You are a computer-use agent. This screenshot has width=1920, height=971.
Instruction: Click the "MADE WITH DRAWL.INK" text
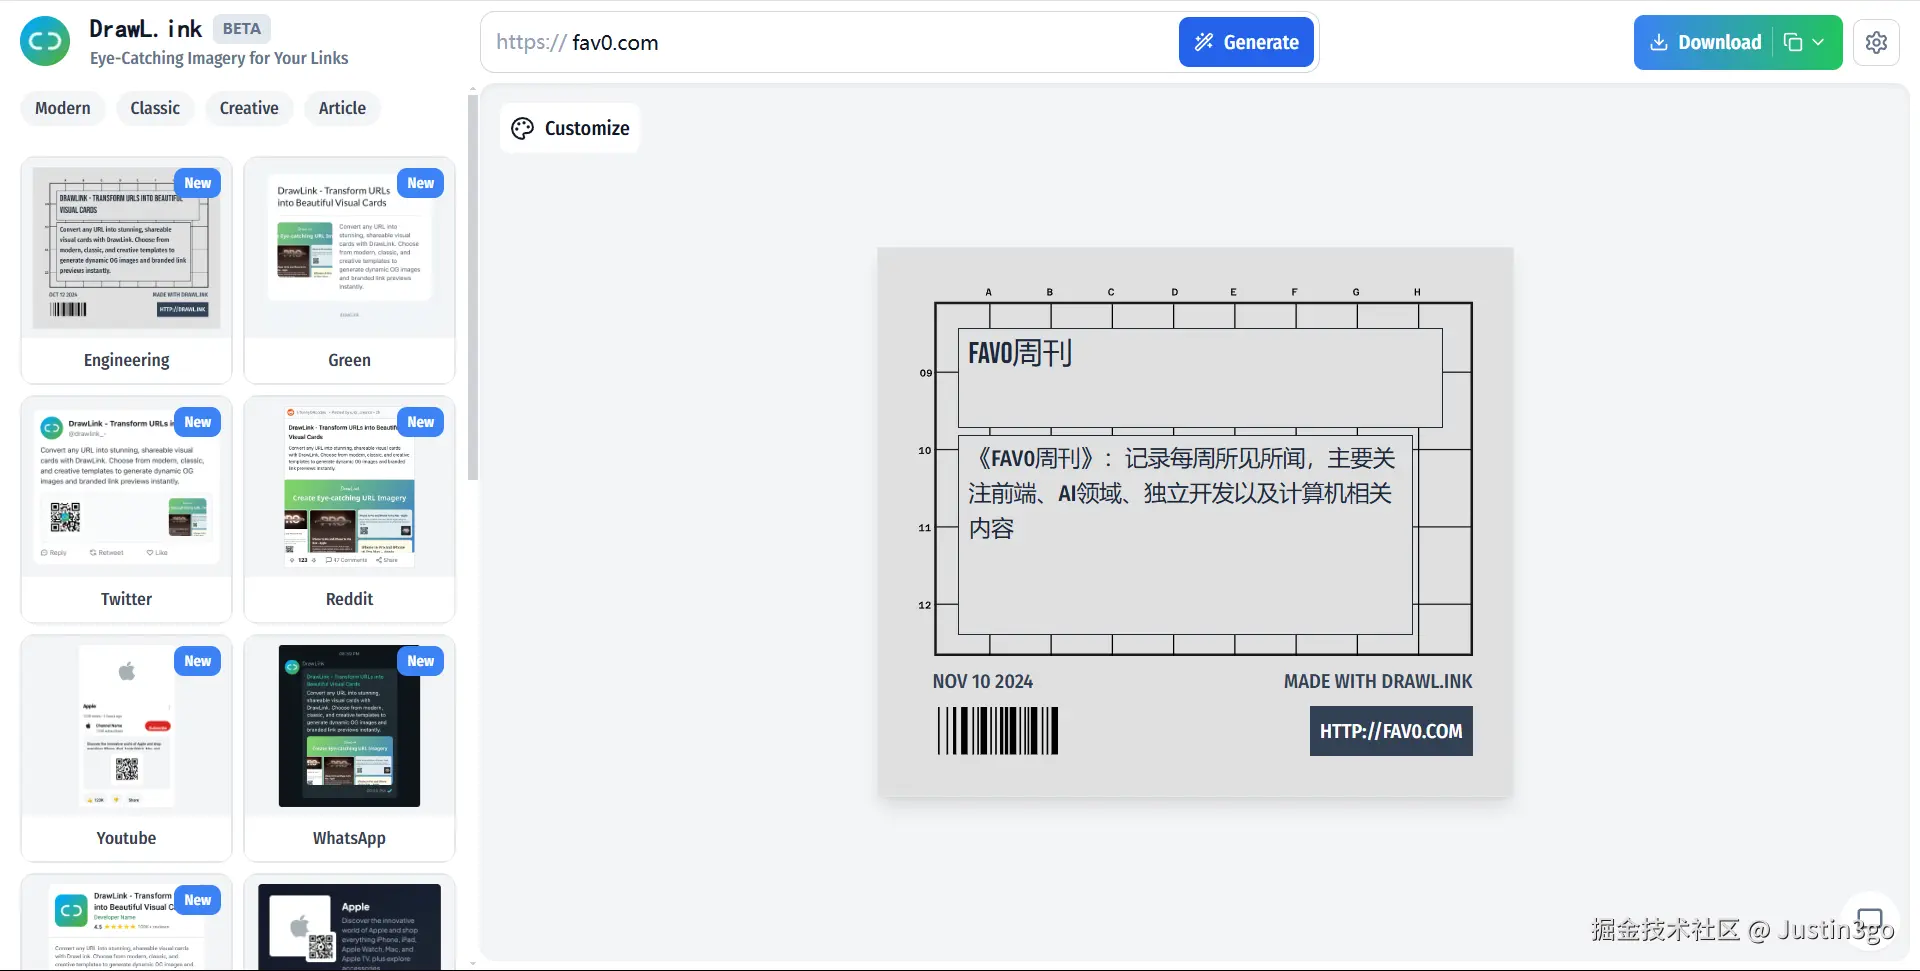click(x=1378, y=681)
